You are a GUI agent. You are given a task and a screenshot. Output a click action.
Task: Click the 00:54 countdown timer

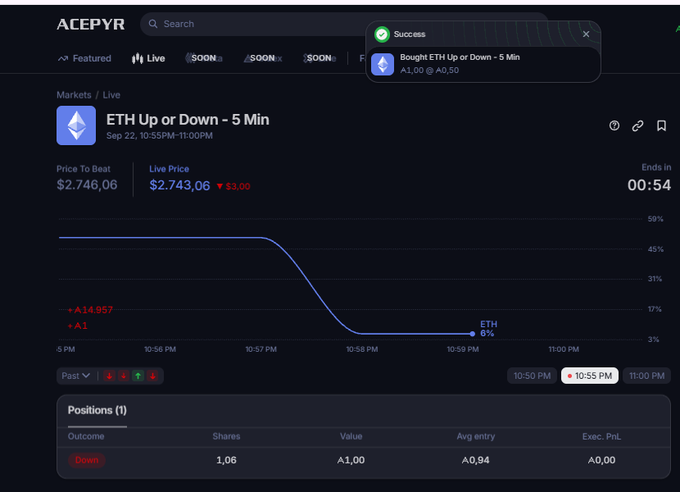[x=649, y=185]
